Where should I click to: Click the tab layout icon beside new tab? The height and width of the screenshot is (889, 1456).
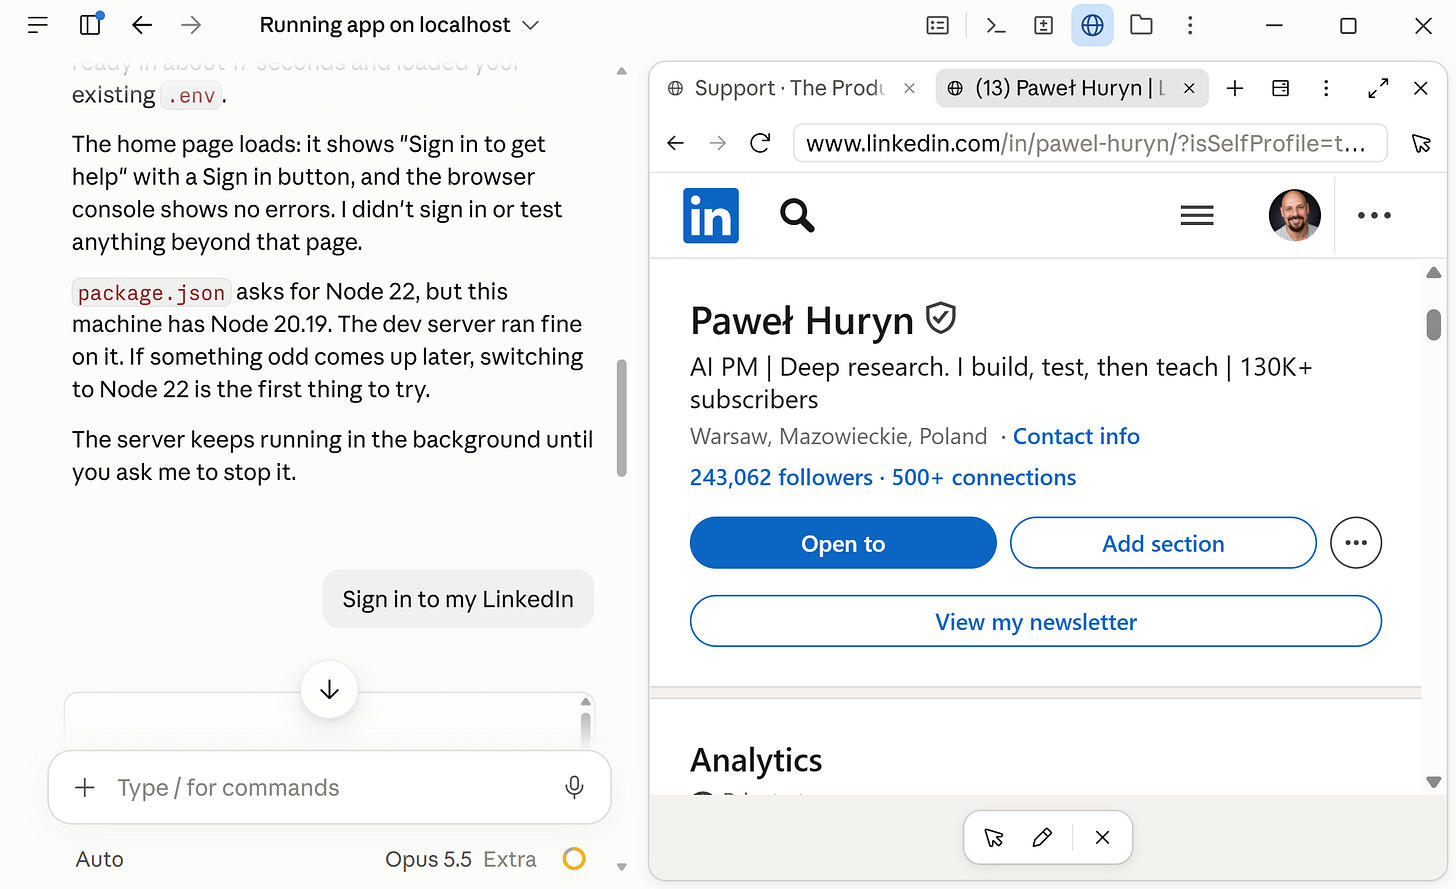click(x=1280, y=88)
